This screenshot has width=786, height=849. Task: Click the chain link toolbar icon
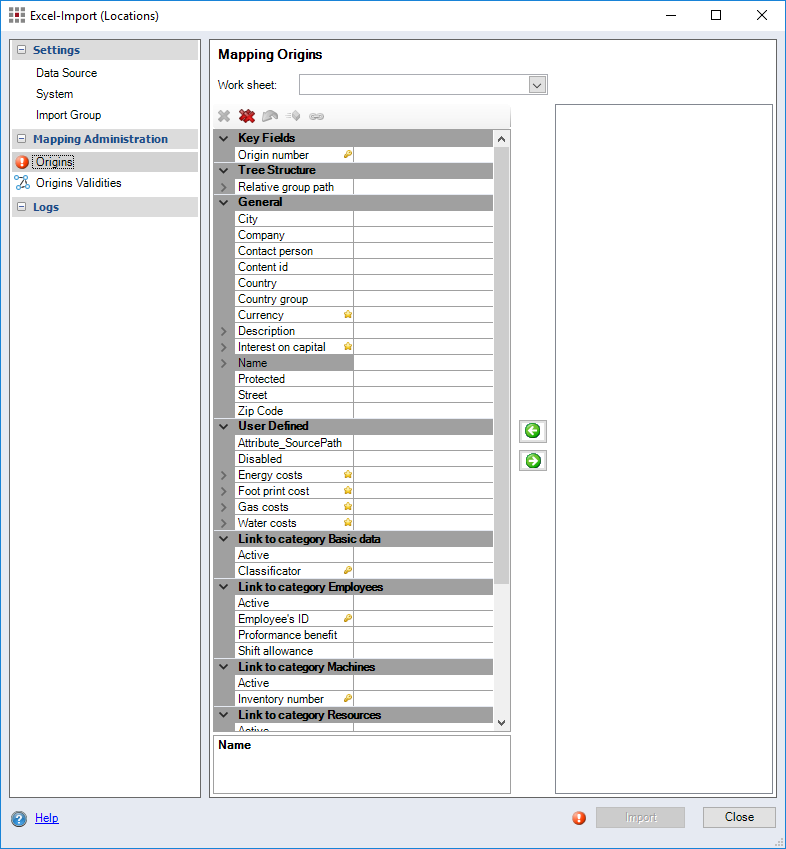[x=316, y=116]
